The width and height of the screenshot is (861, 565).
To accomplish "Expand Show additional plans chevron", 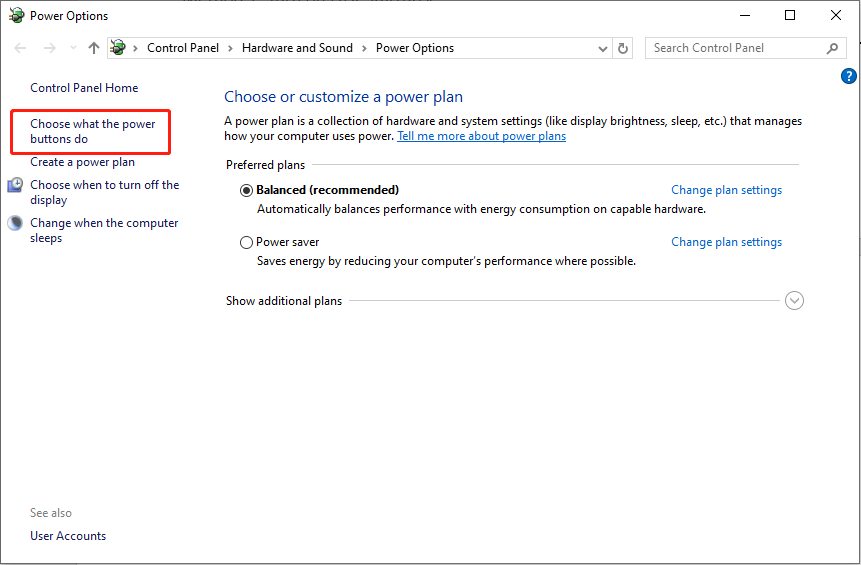I will coord(794,300).
